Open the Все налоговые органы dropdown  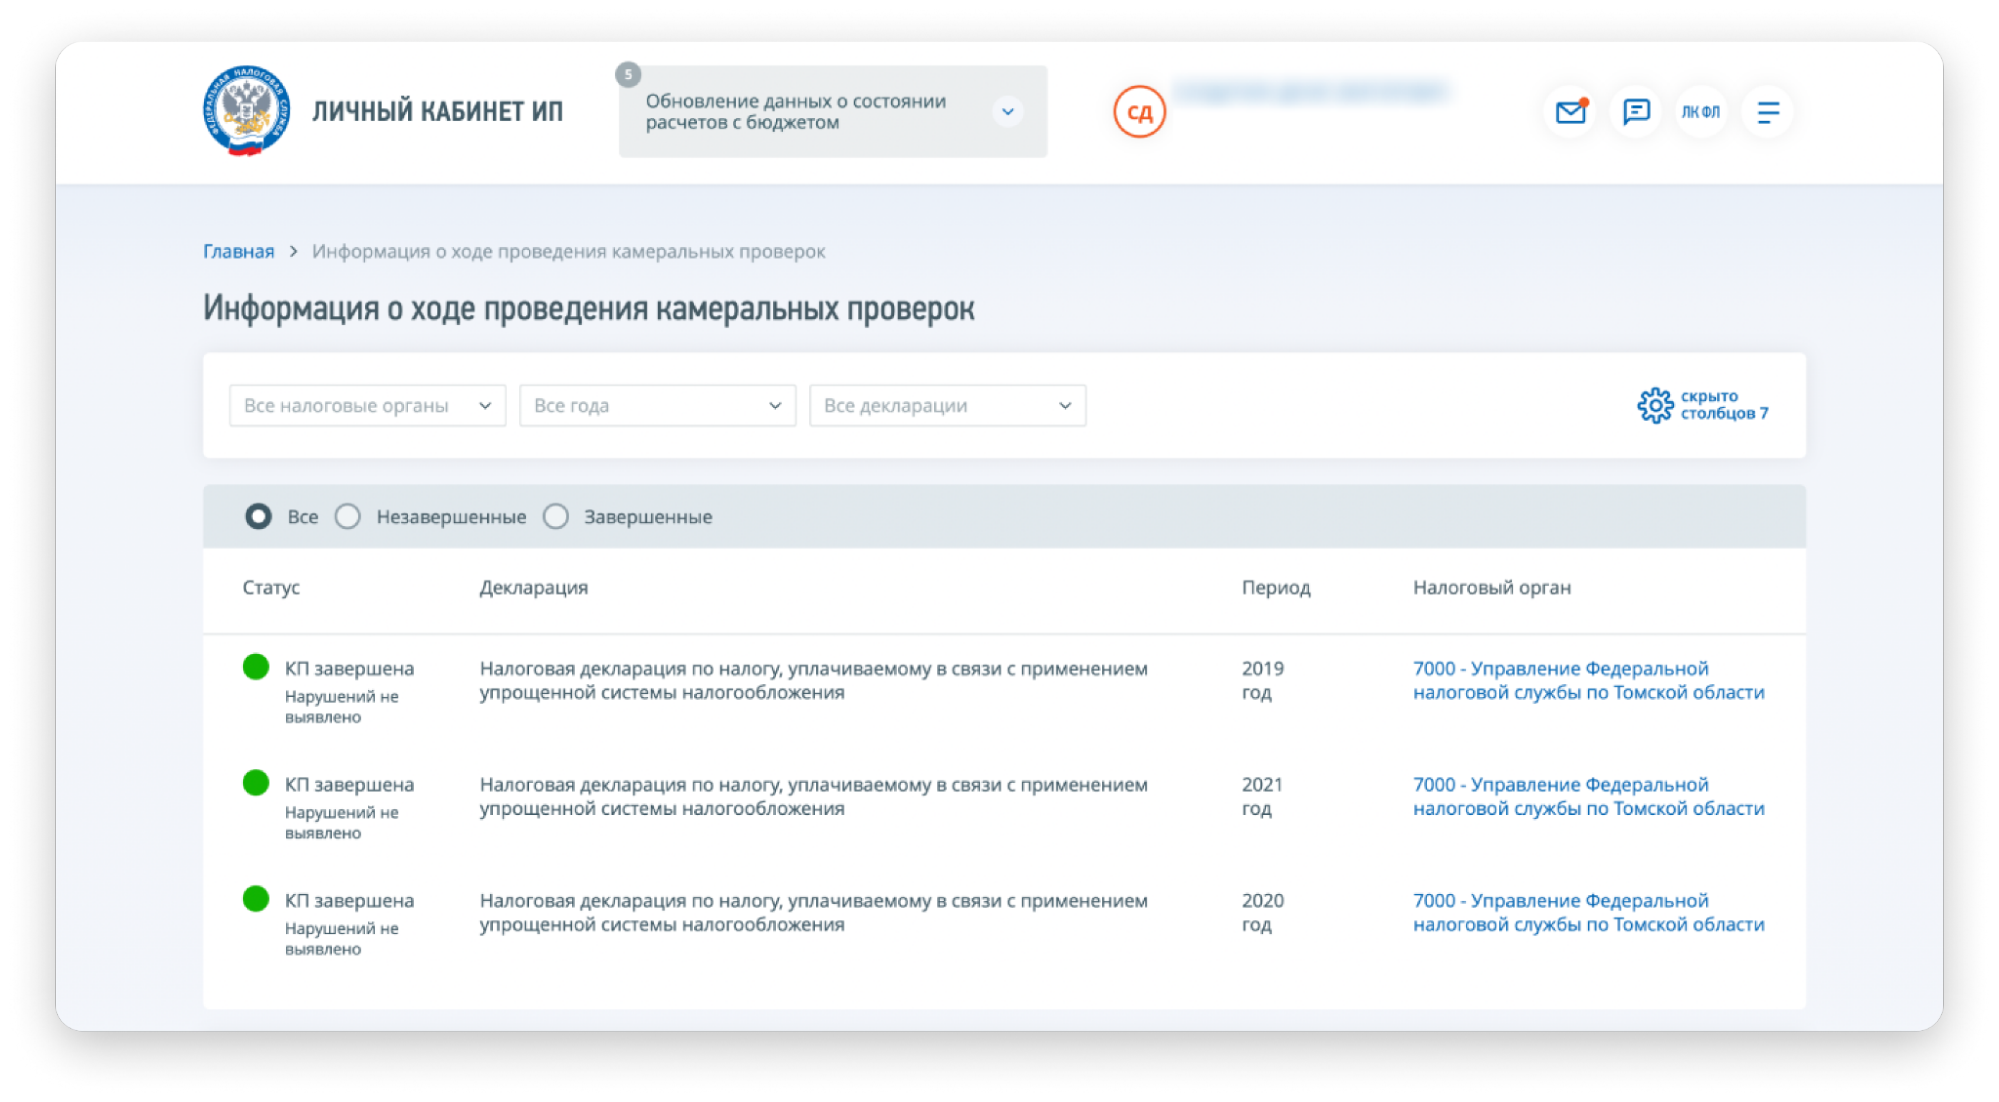pyautogui.click(x=368, y=405)
